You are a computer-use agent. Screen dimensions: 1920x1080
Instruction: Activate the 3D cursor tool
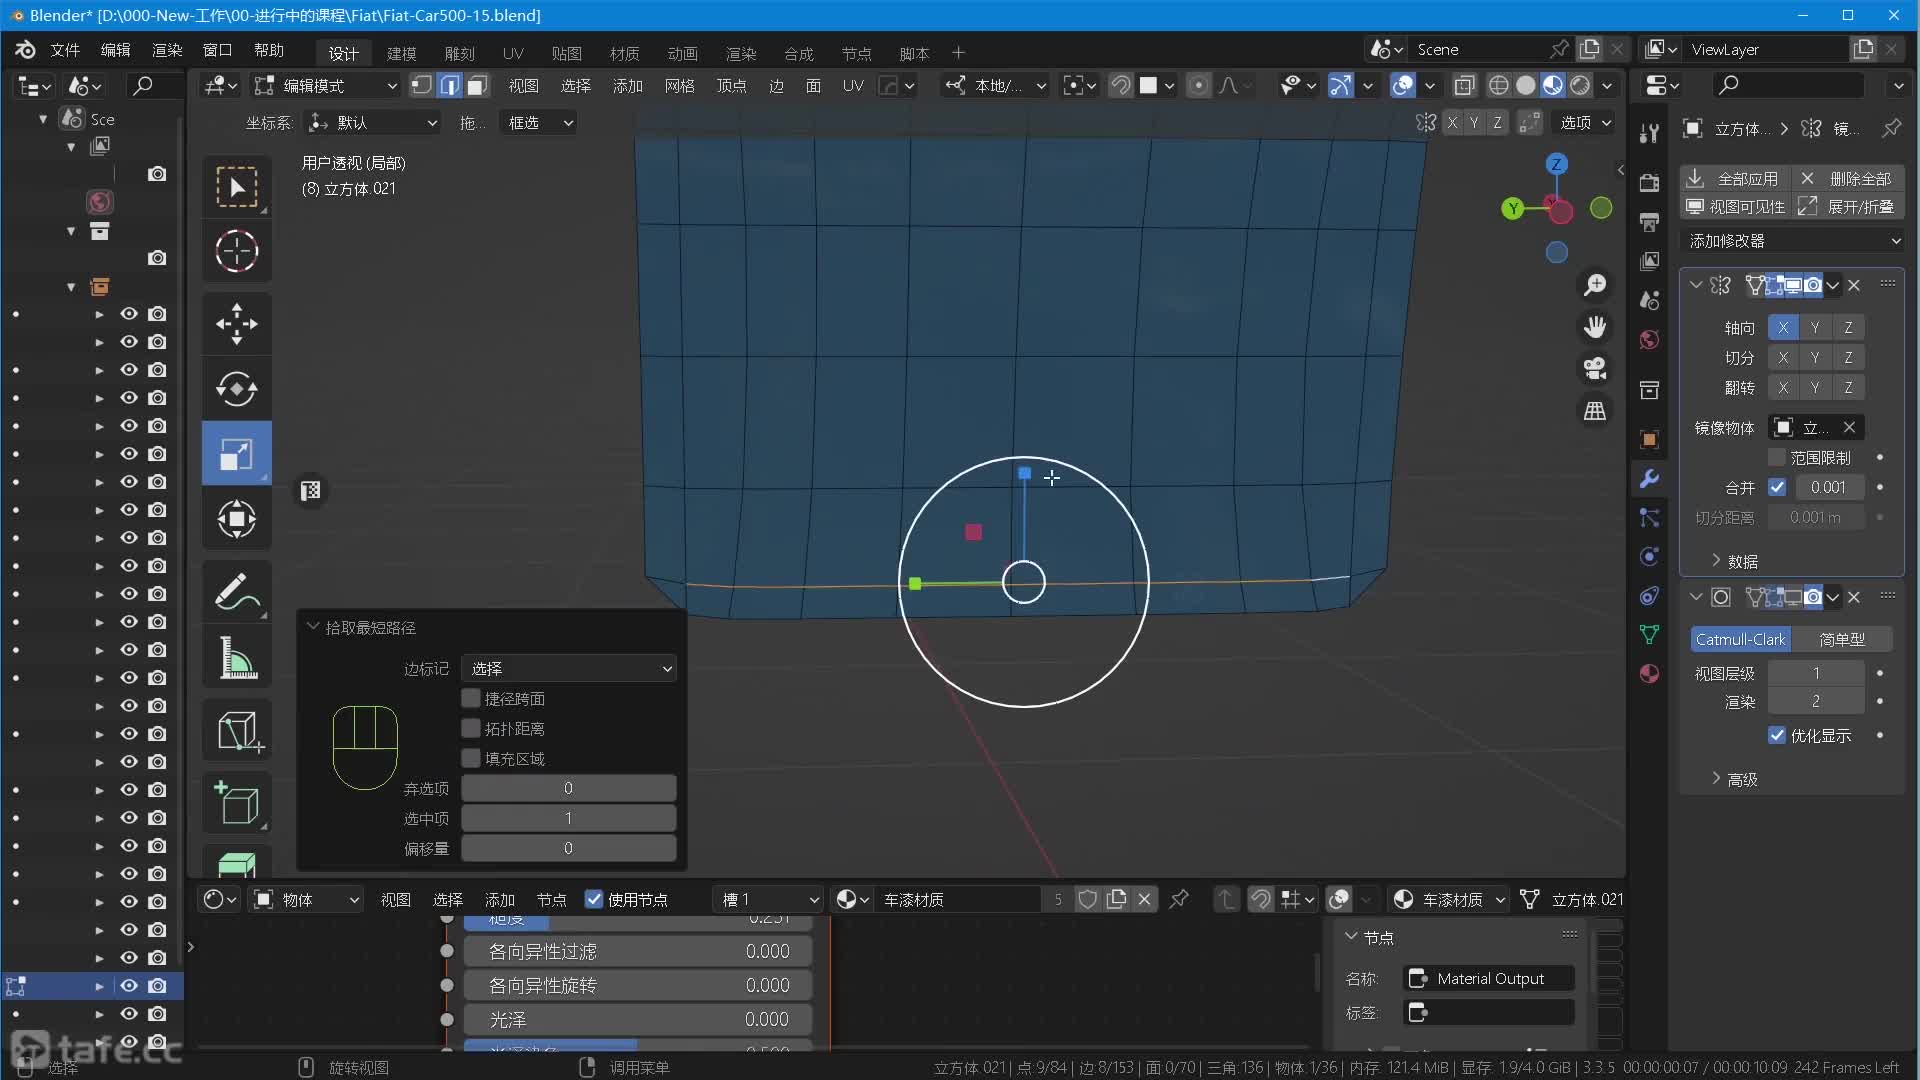[237, 251]
